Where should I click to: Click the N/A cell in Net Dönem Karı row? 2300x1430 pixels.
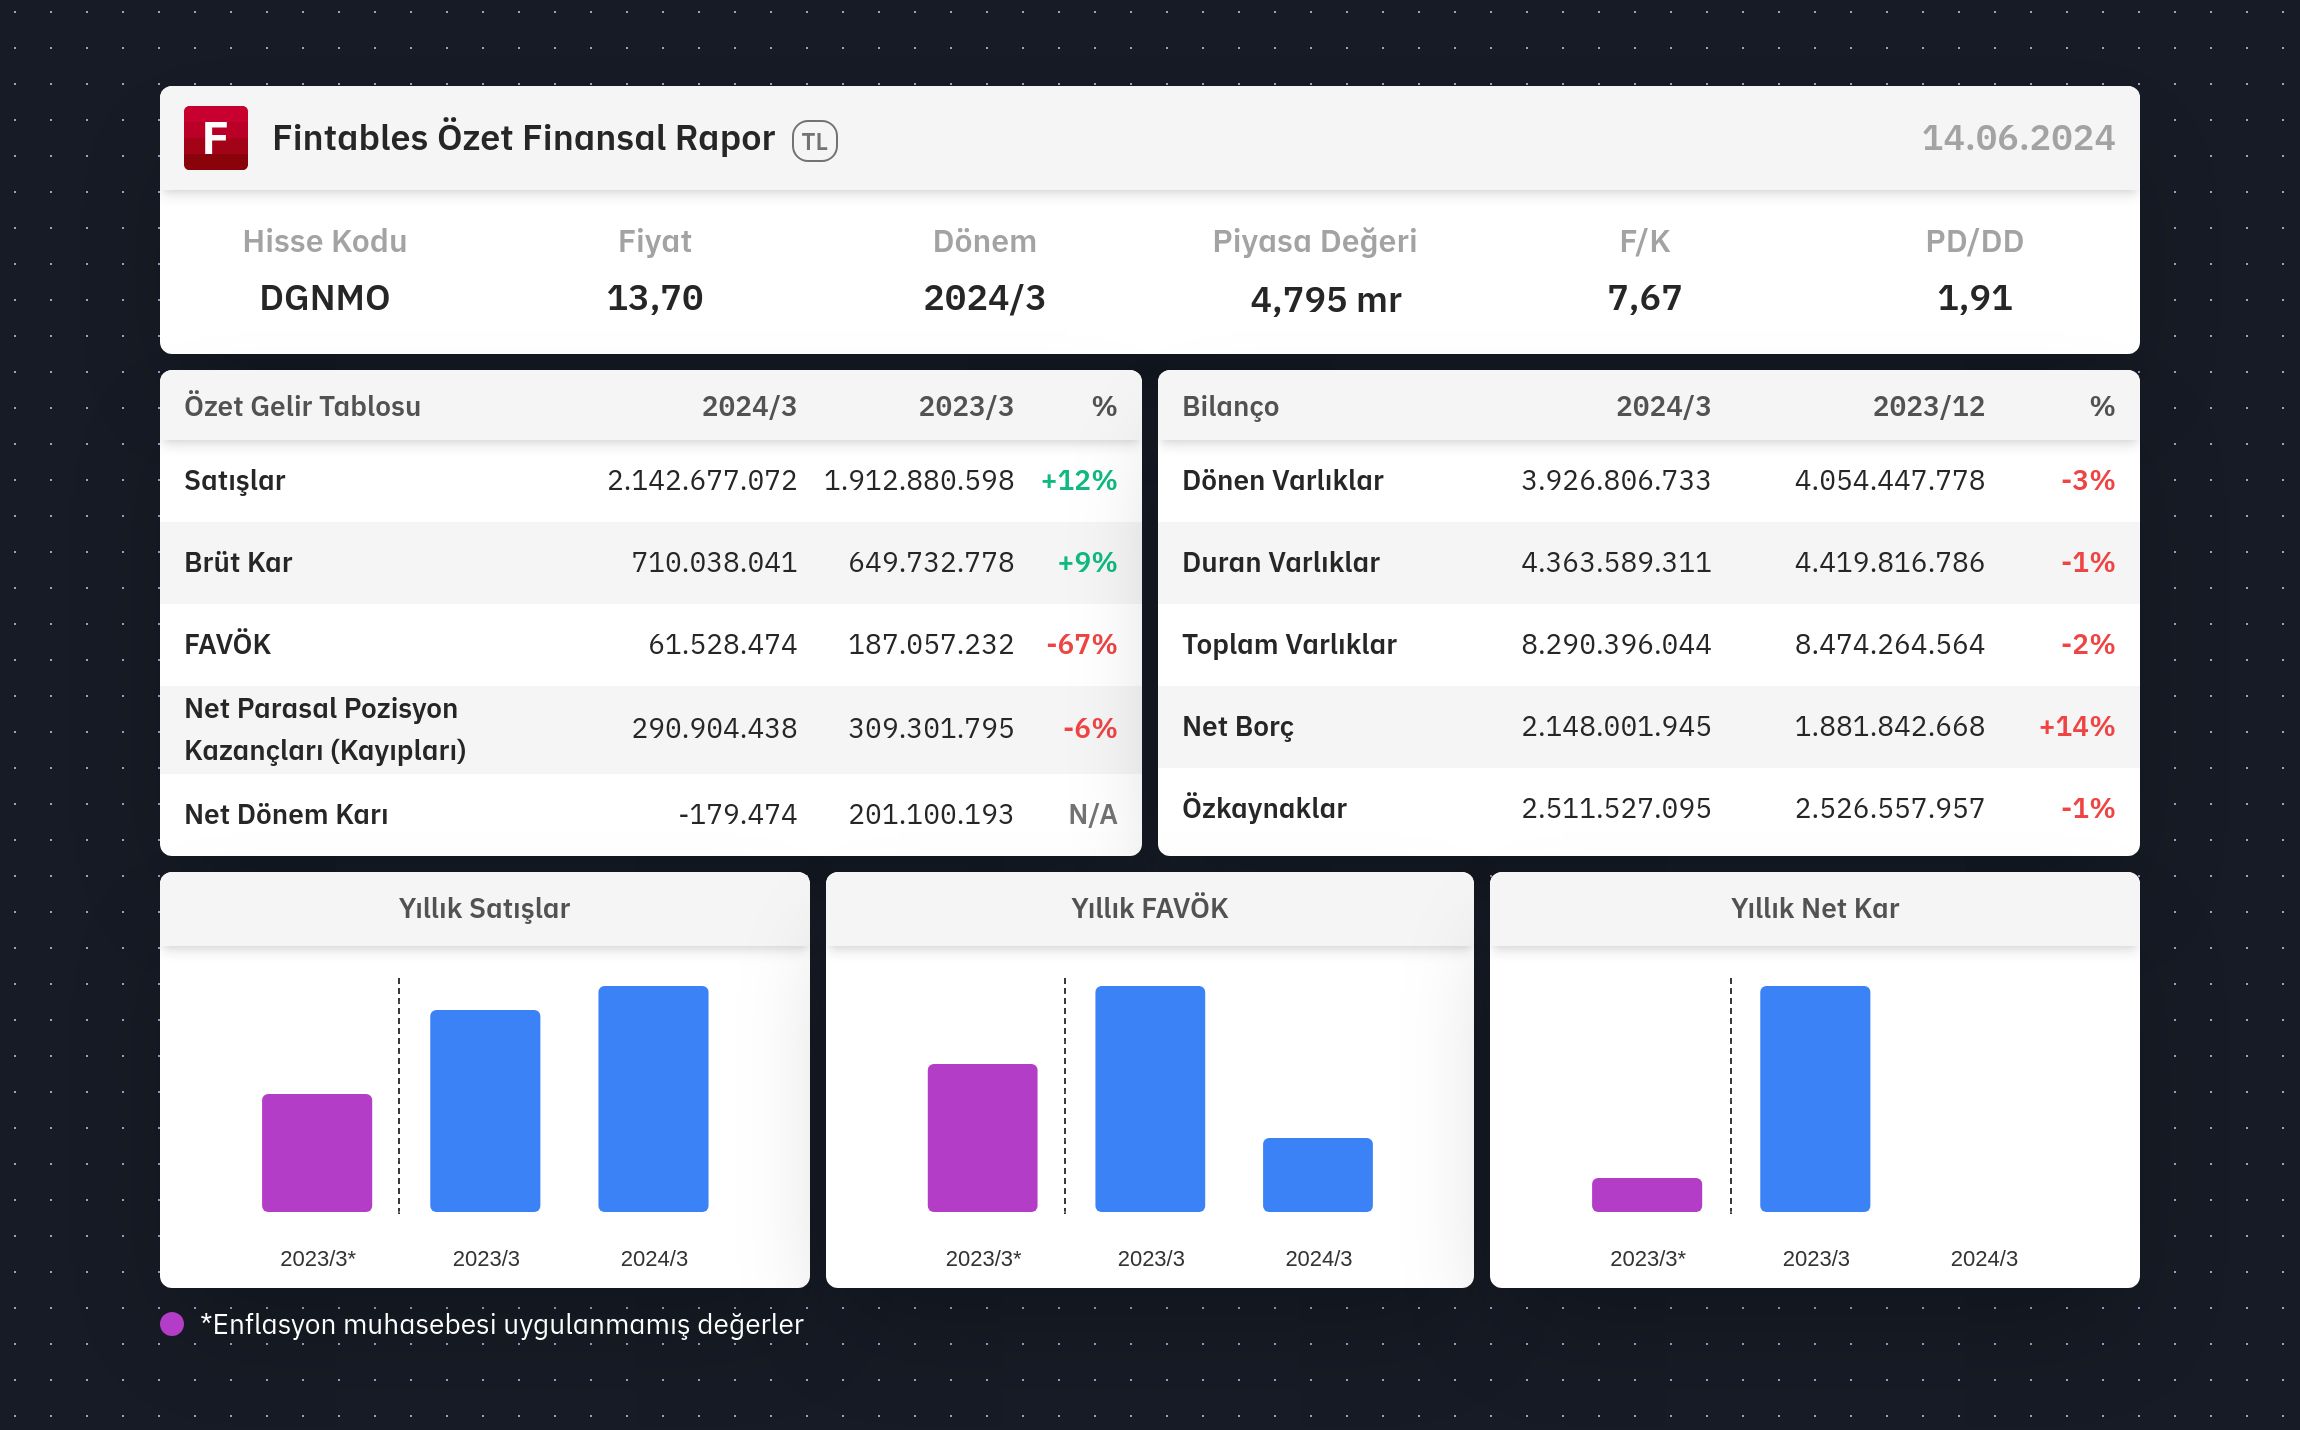tap(1093, 815)
